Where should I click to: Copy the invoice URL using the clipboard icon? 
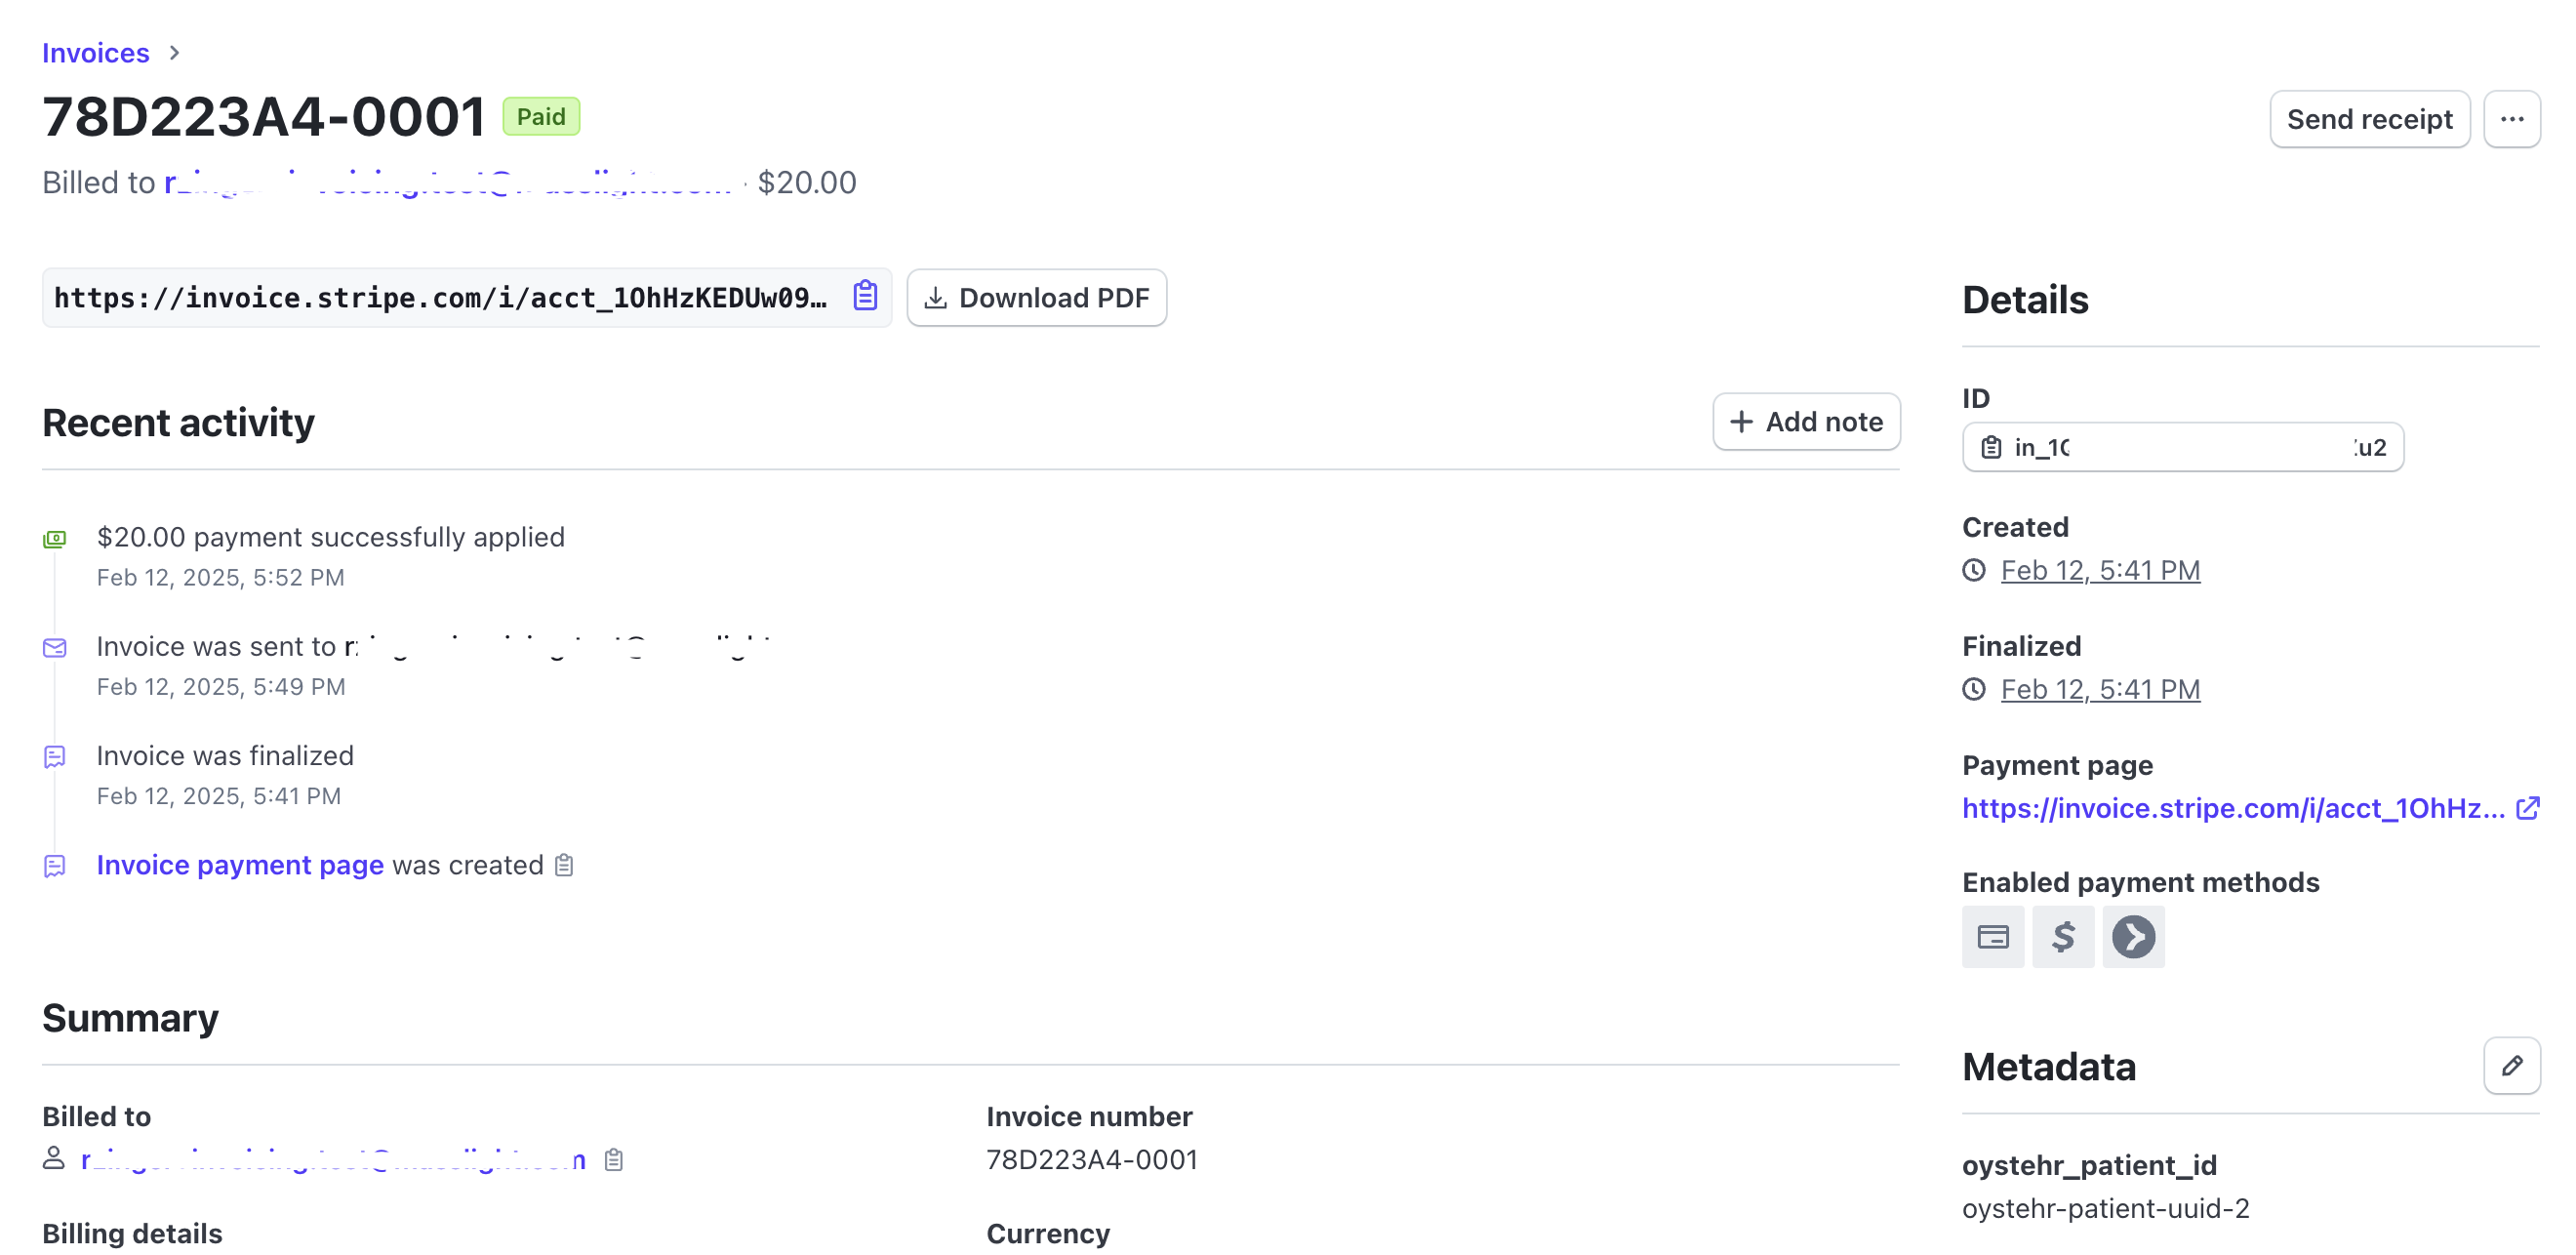(864, 296)
